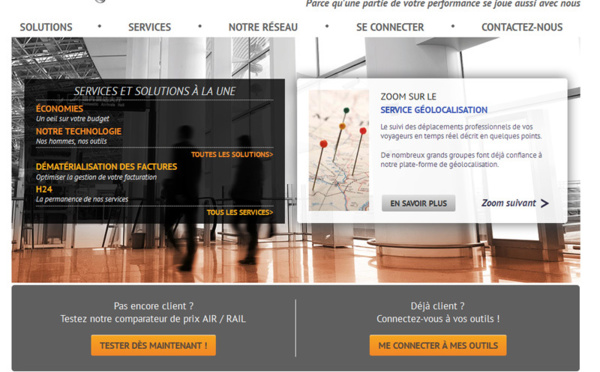Image resolution: width=600 pixels, height=372 pixels.
Task: Click 'Pas encore client ?' text
Action: (x=153, y=306)
